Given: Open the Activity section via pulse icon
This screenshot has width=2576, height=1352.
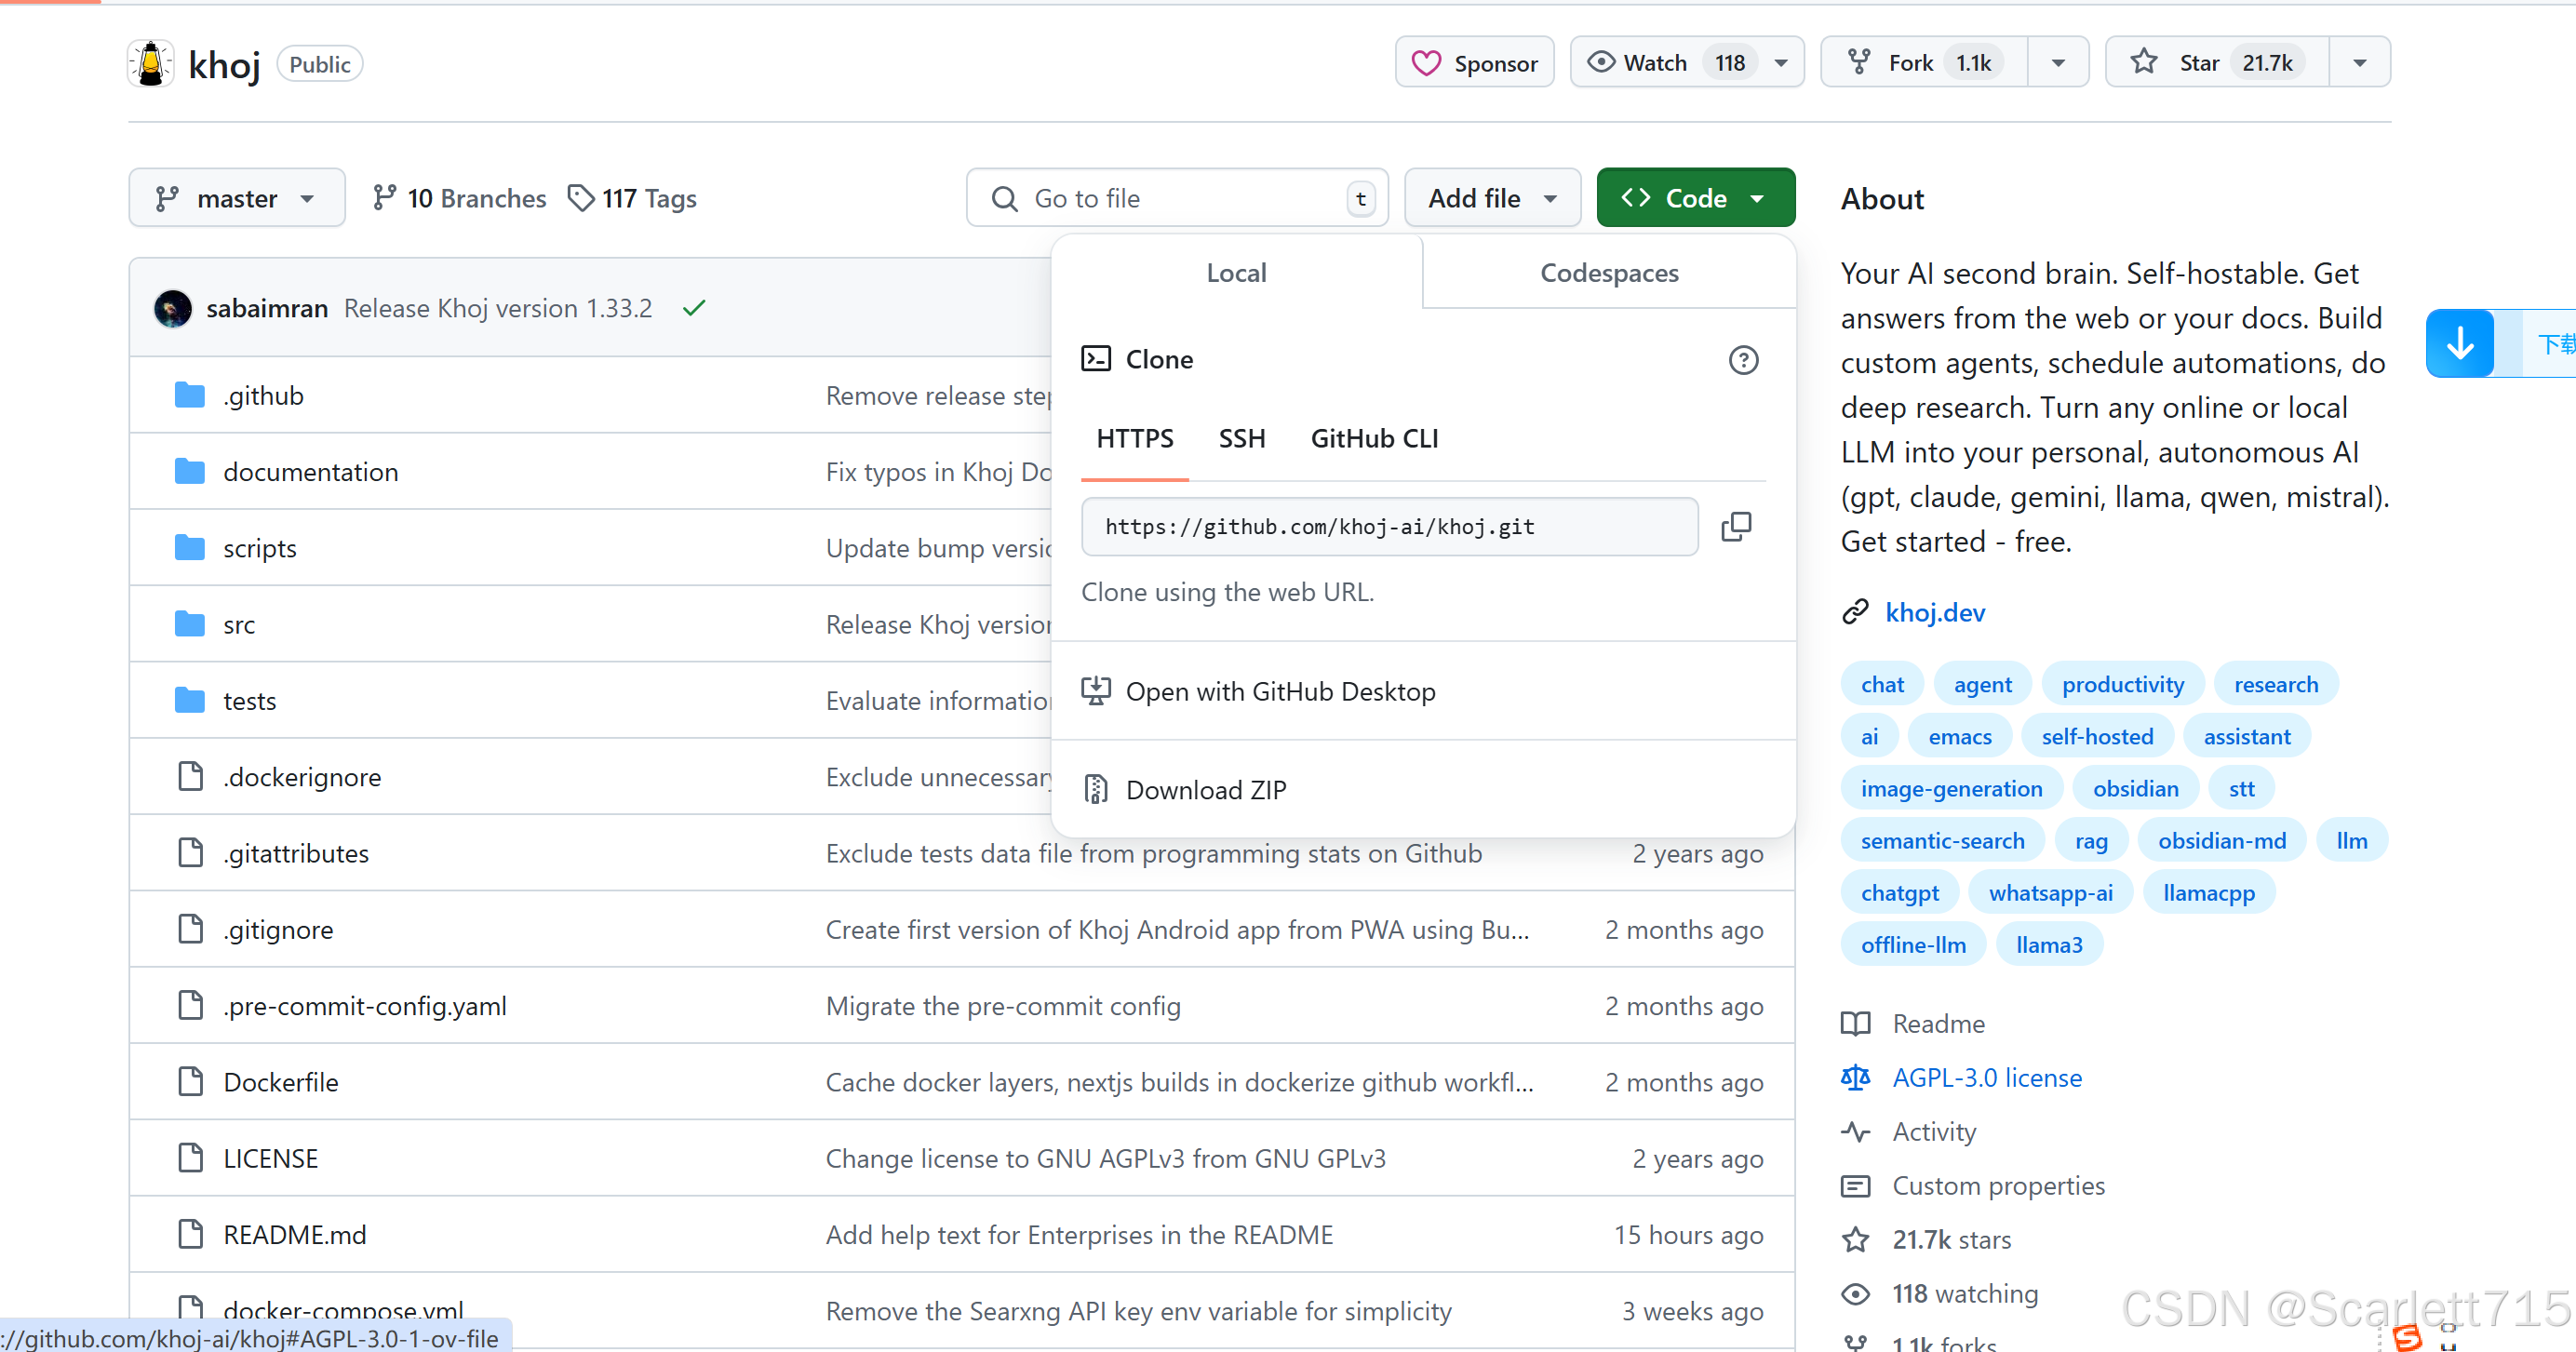Looking at the screenshot, I should point(1856,1131).
